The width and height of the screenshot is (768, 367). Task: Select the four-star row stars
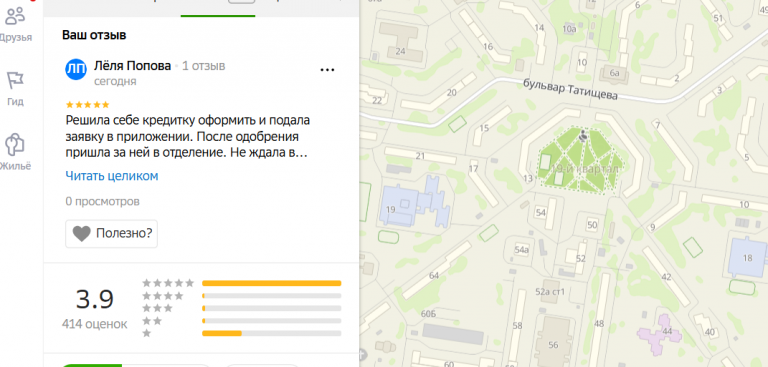click(163, 295)
